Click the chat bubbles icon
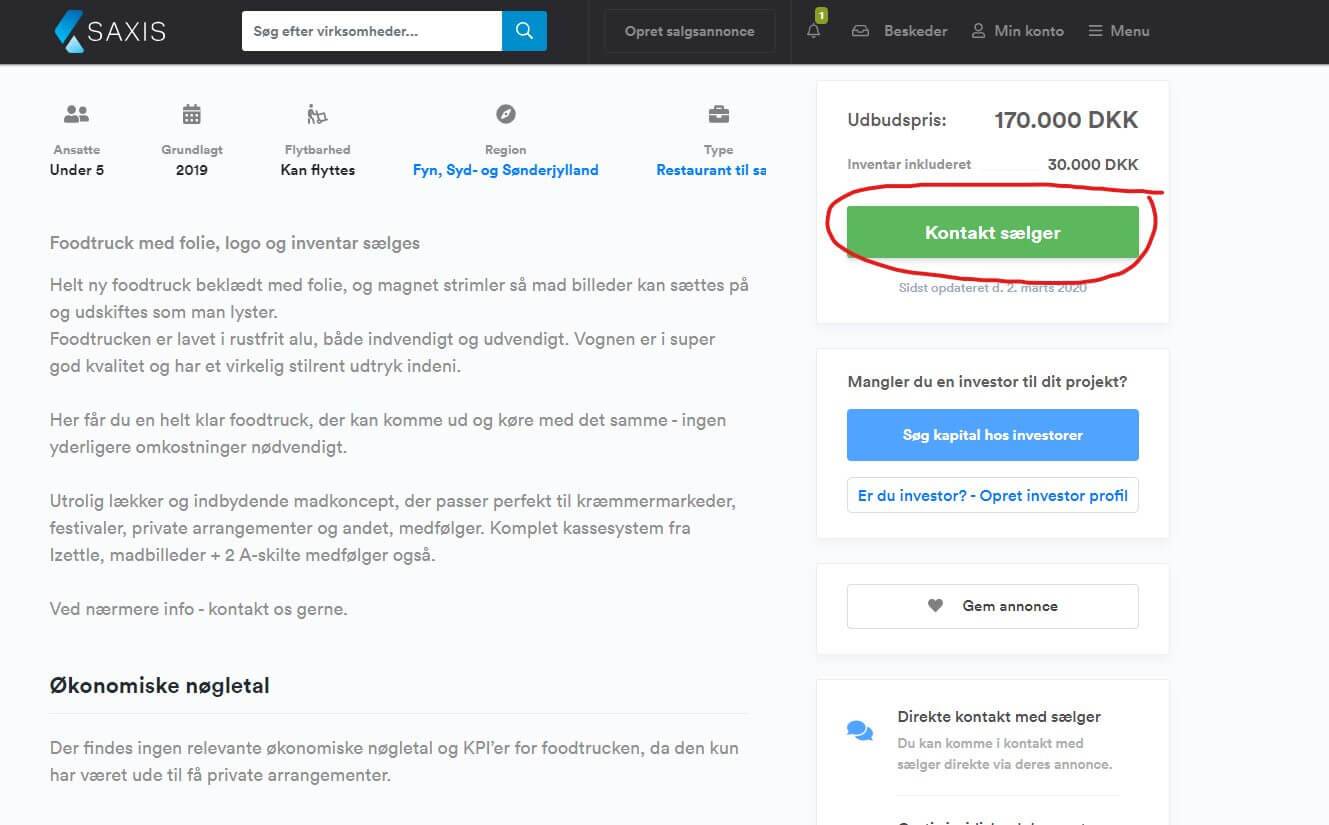1329x825 pixels. click(860, 731)
